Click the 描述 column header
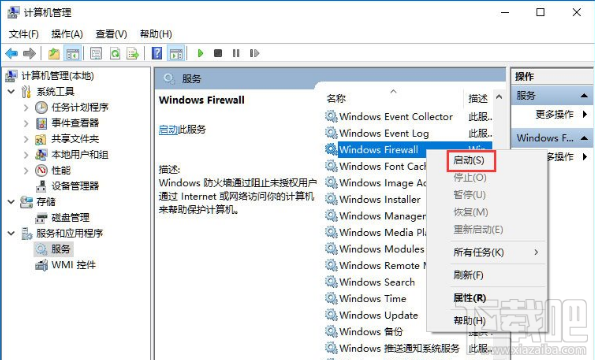The height and width of the screenshot is (360, 595). [478, 99]
